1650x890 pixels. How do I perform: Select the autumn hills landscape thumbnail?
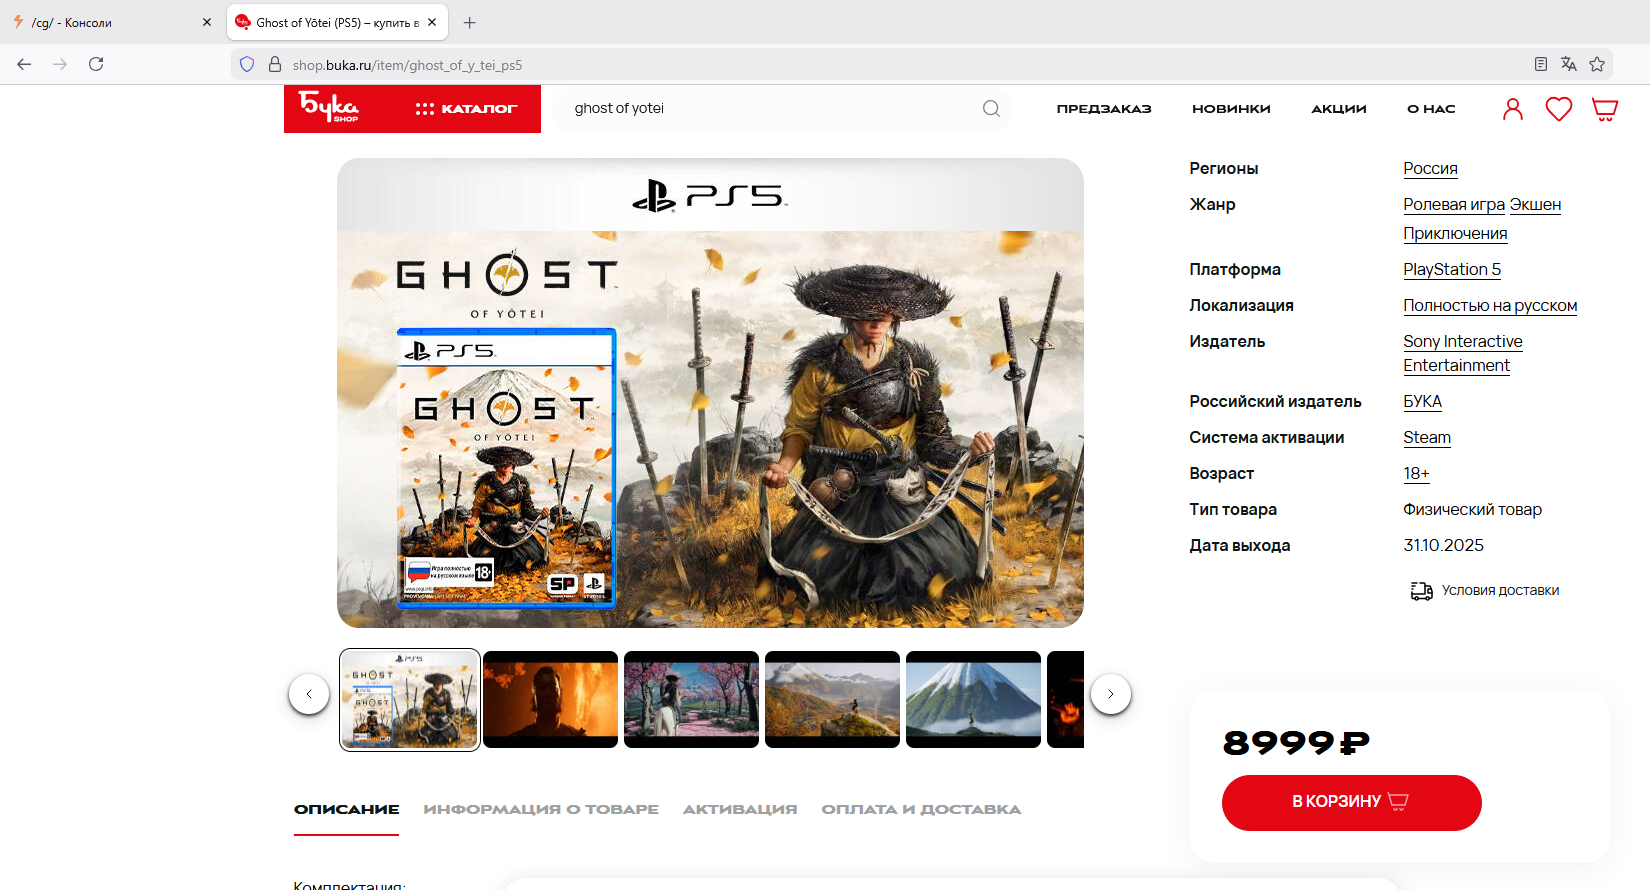click(x=832, y=699)
